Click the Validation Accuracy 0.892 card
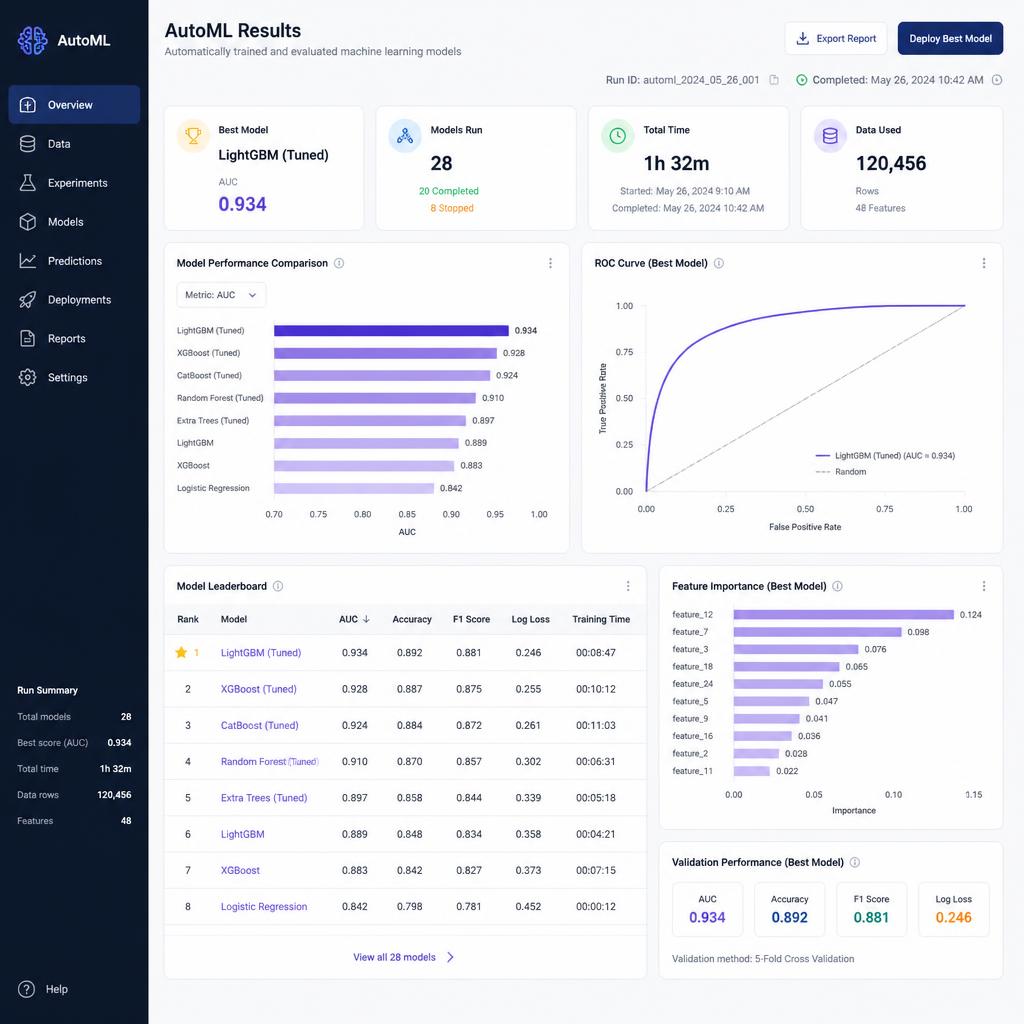1024x1024 pixels. (x=790, y=909)
